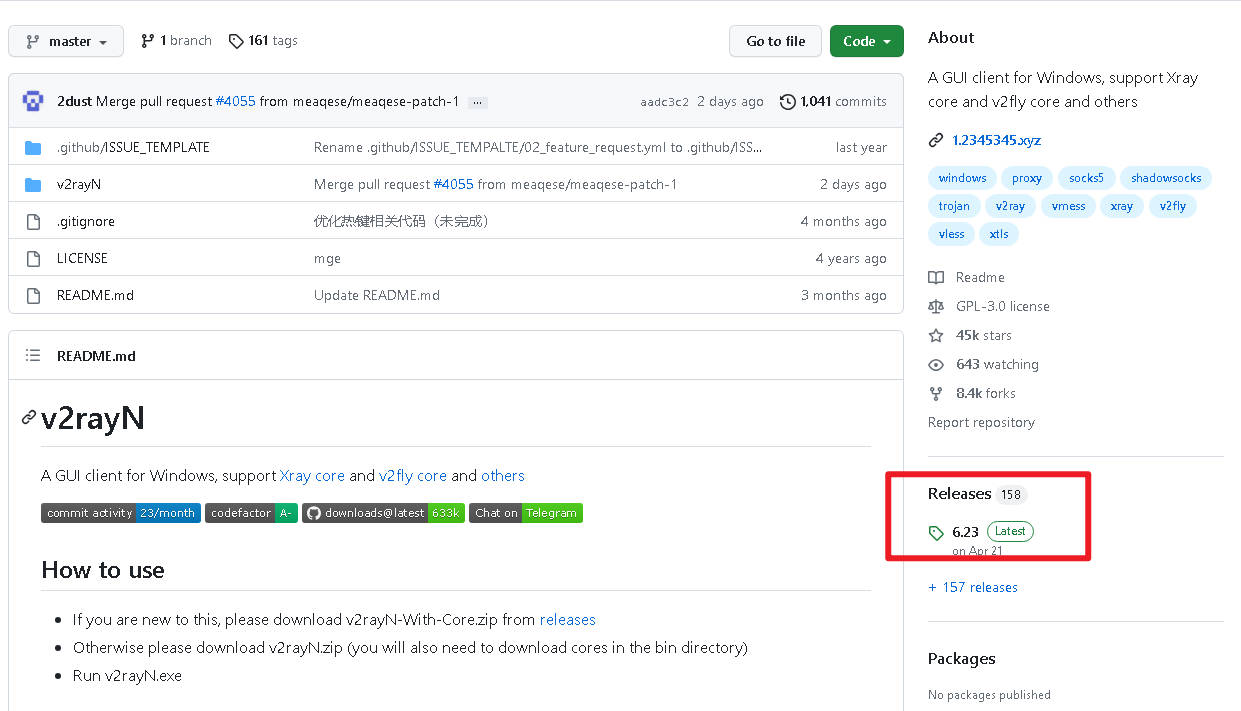Click the GPL-3.0 license scale icon
1241x711 pixels.
[x=936, y=306]
